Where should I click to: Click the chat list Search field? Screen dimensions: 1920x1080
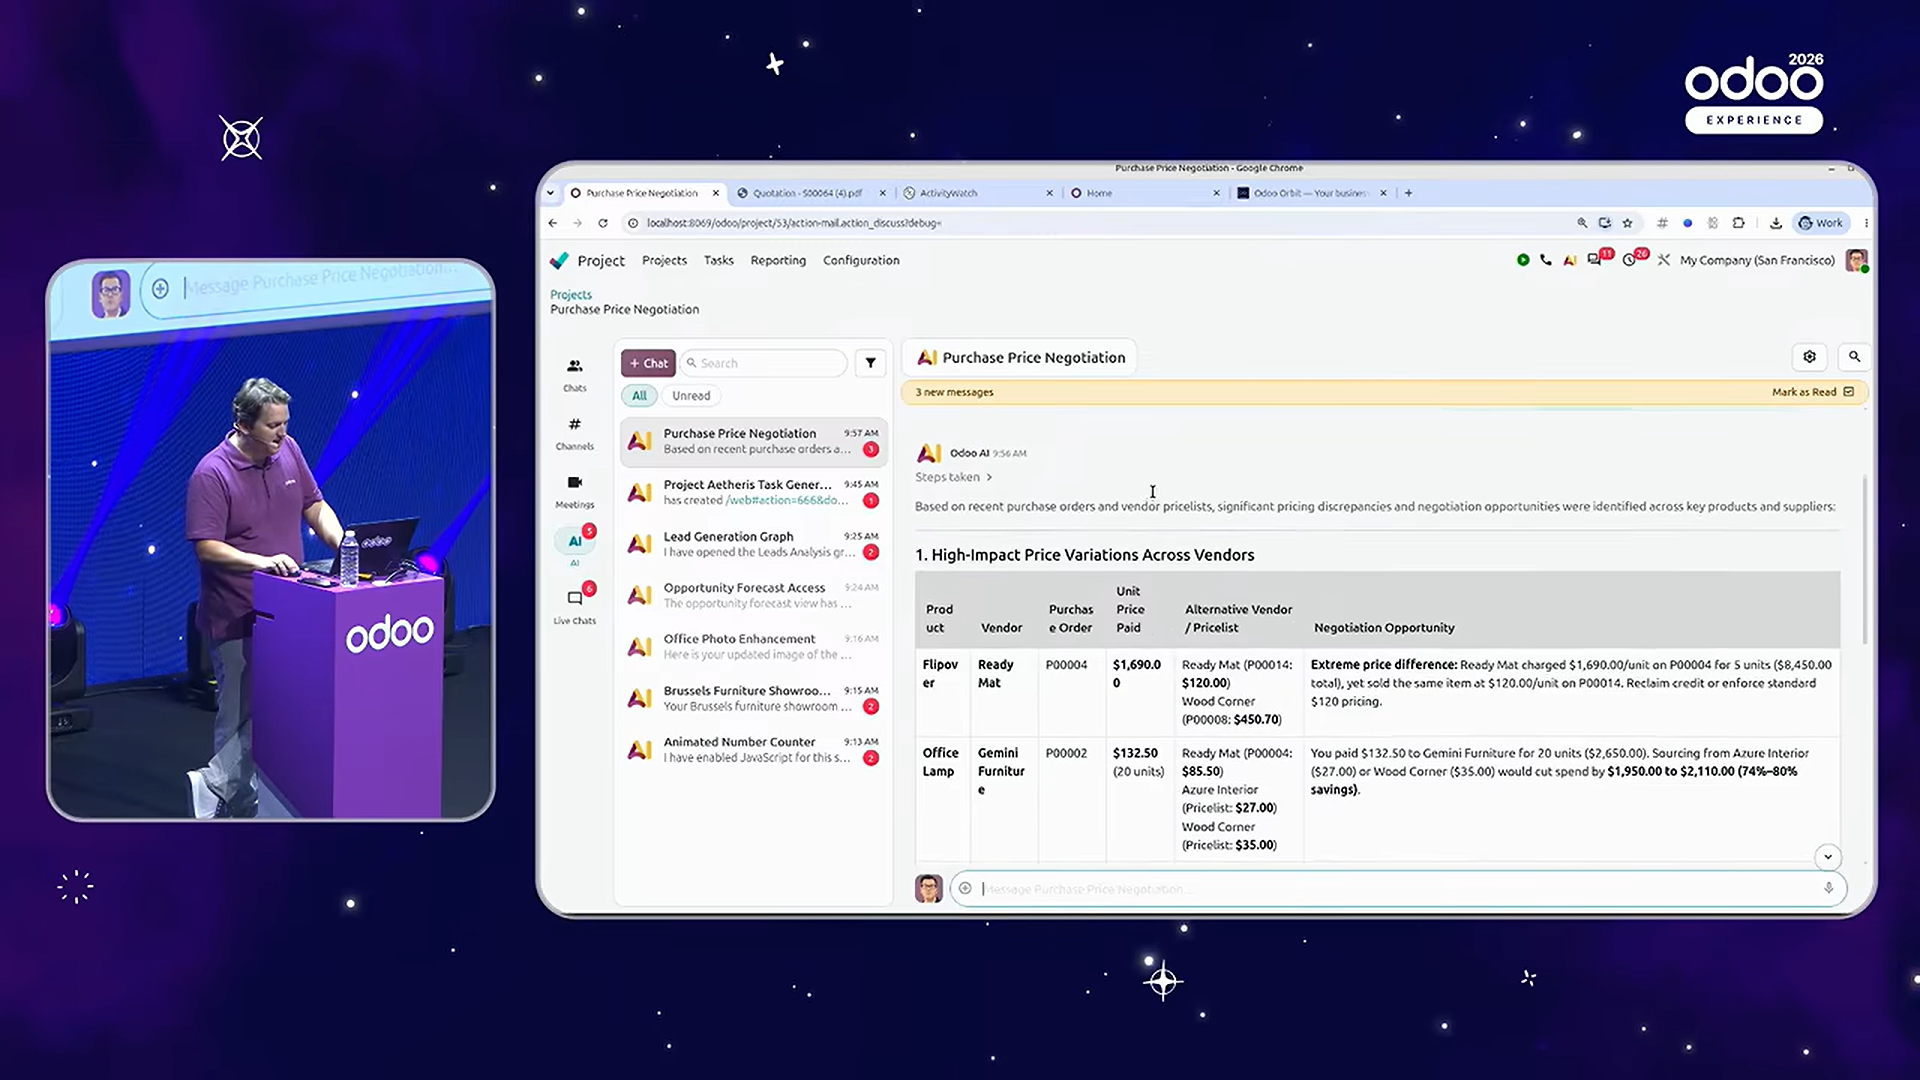point(764,363)
